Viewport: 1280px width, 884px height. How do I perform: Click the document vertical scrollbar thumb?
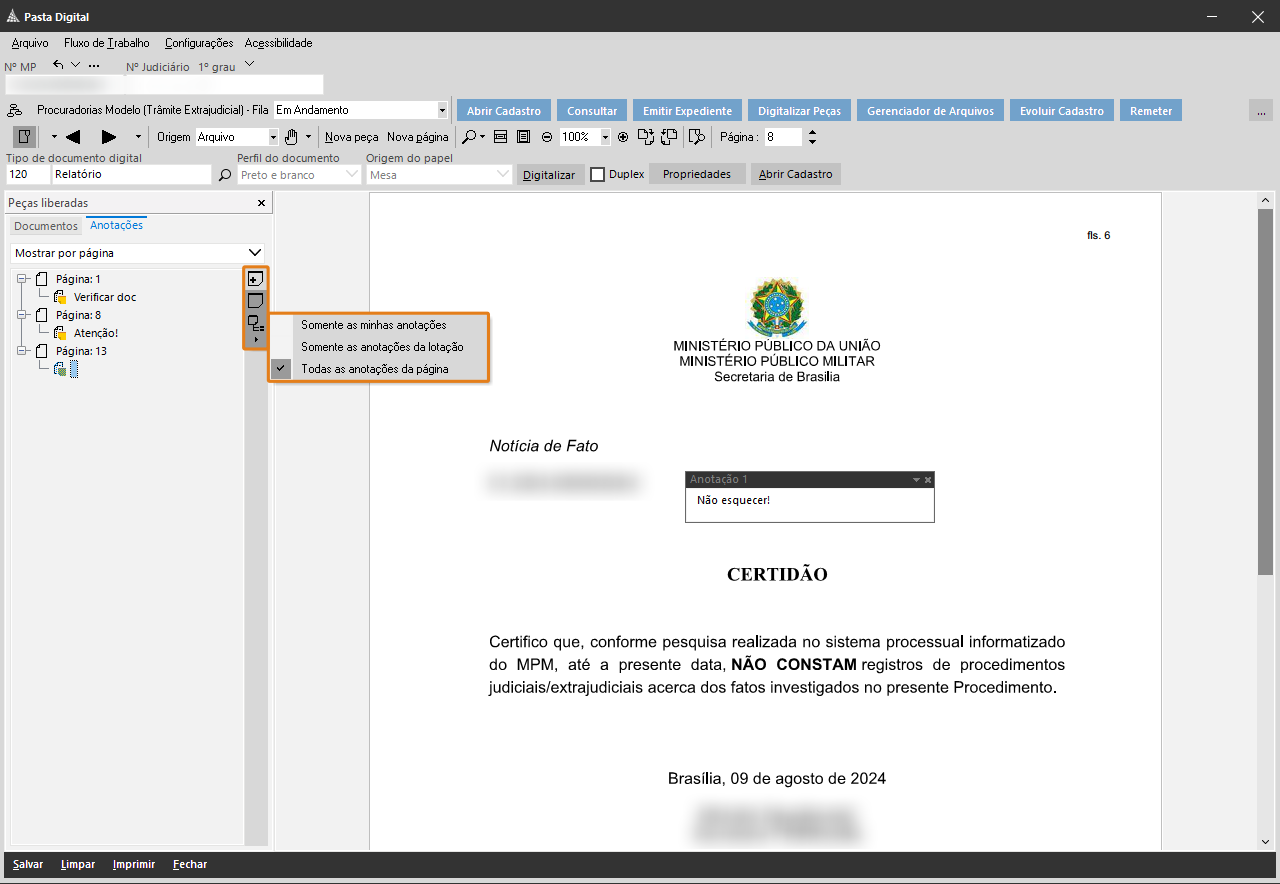tap(1266, 392)
